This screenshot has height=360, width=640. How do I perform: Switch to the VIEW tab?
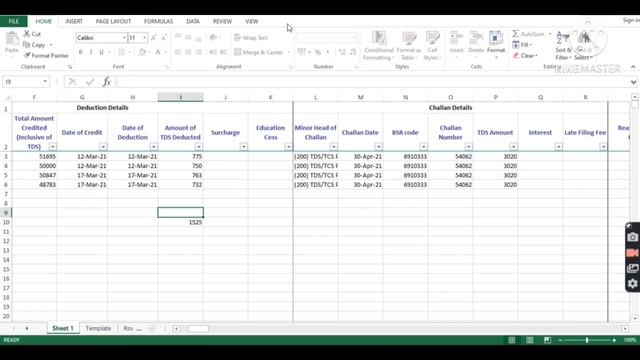click(x=251, y=21)
